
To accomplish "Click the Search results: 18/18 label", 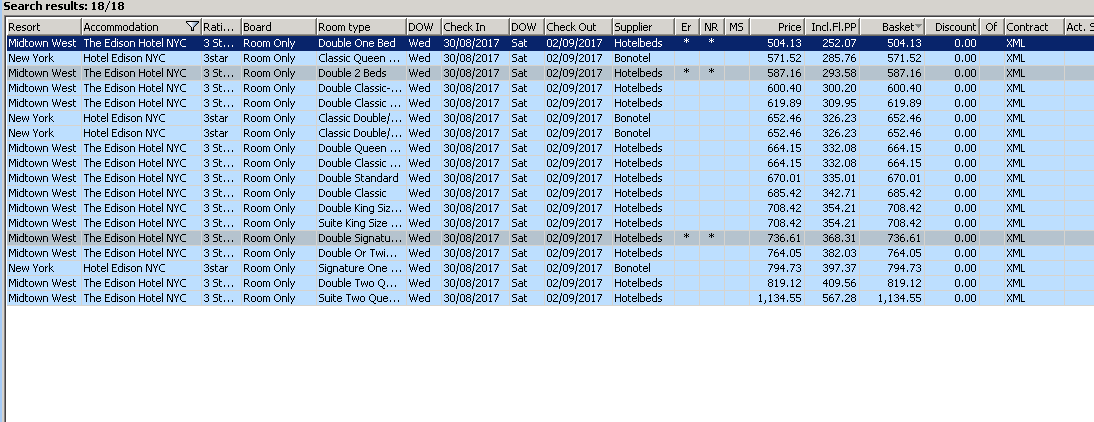I will point(63,6).
